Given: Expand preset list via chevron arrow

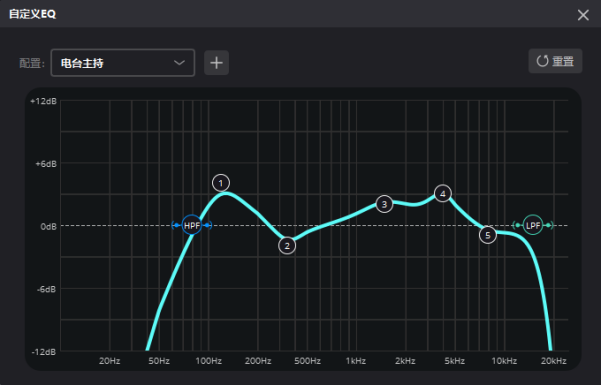Looking at the screenshot, I should pyautogui.click(x=179, y=63).
